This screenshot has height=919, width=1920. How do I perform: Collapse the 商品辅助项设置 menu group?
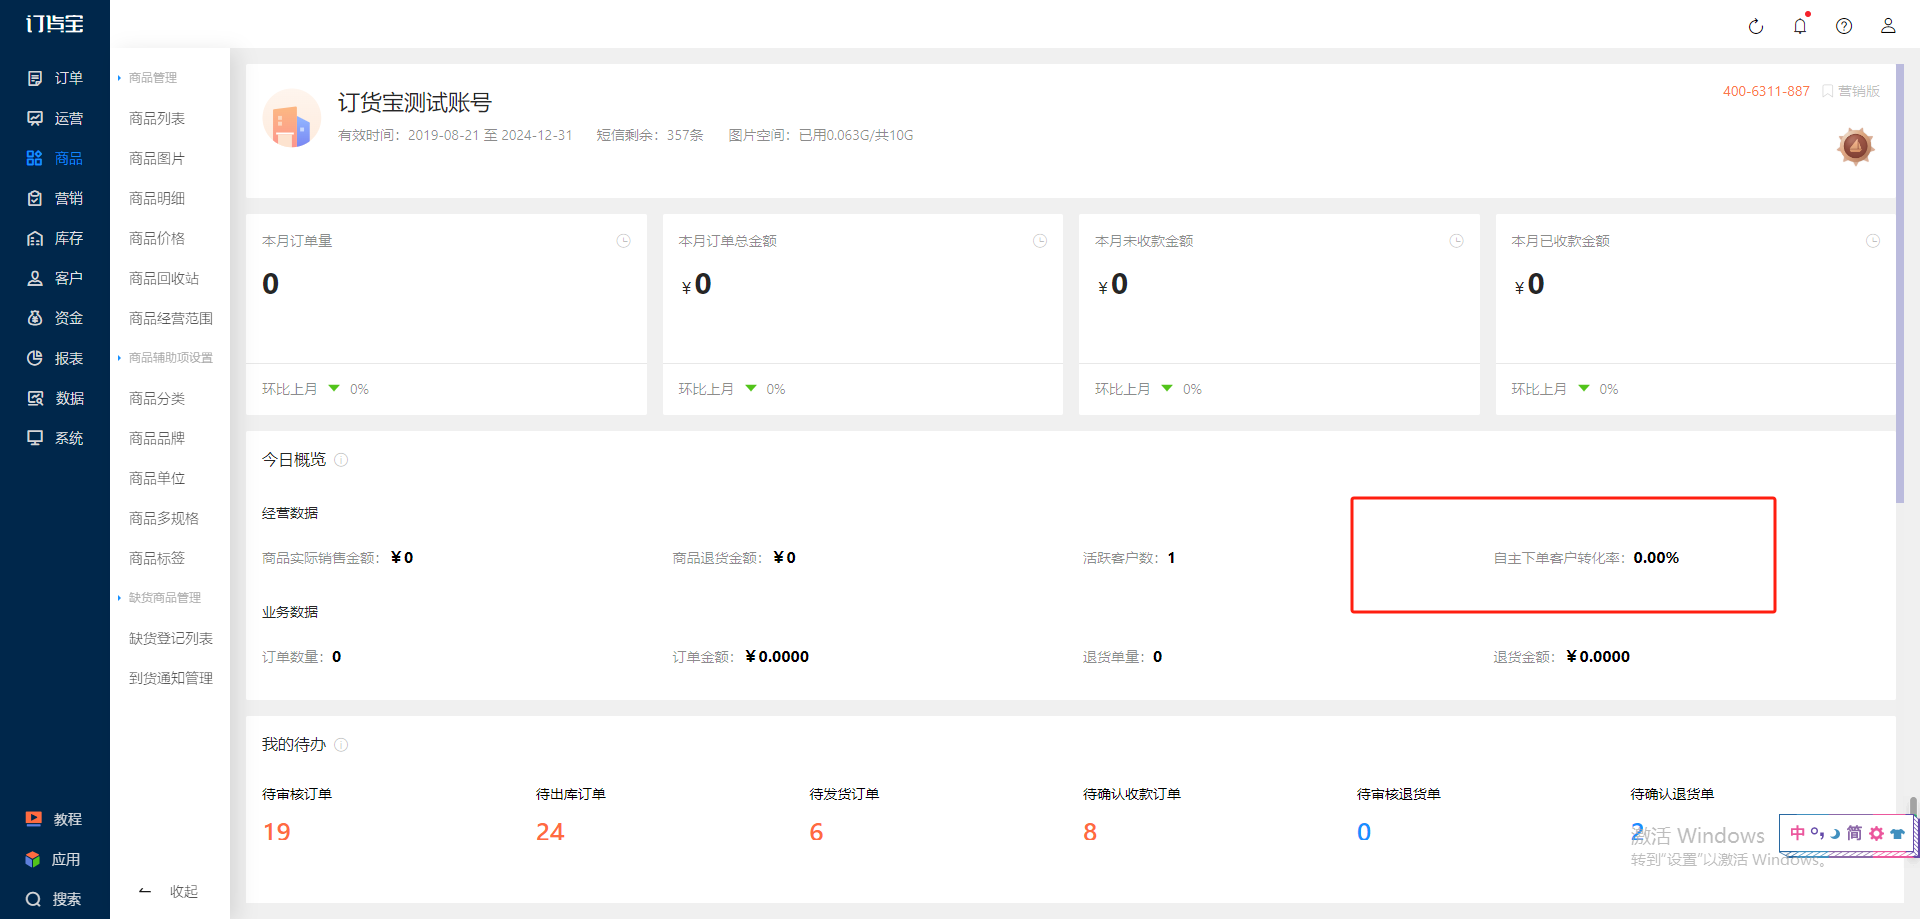[166, 358]
